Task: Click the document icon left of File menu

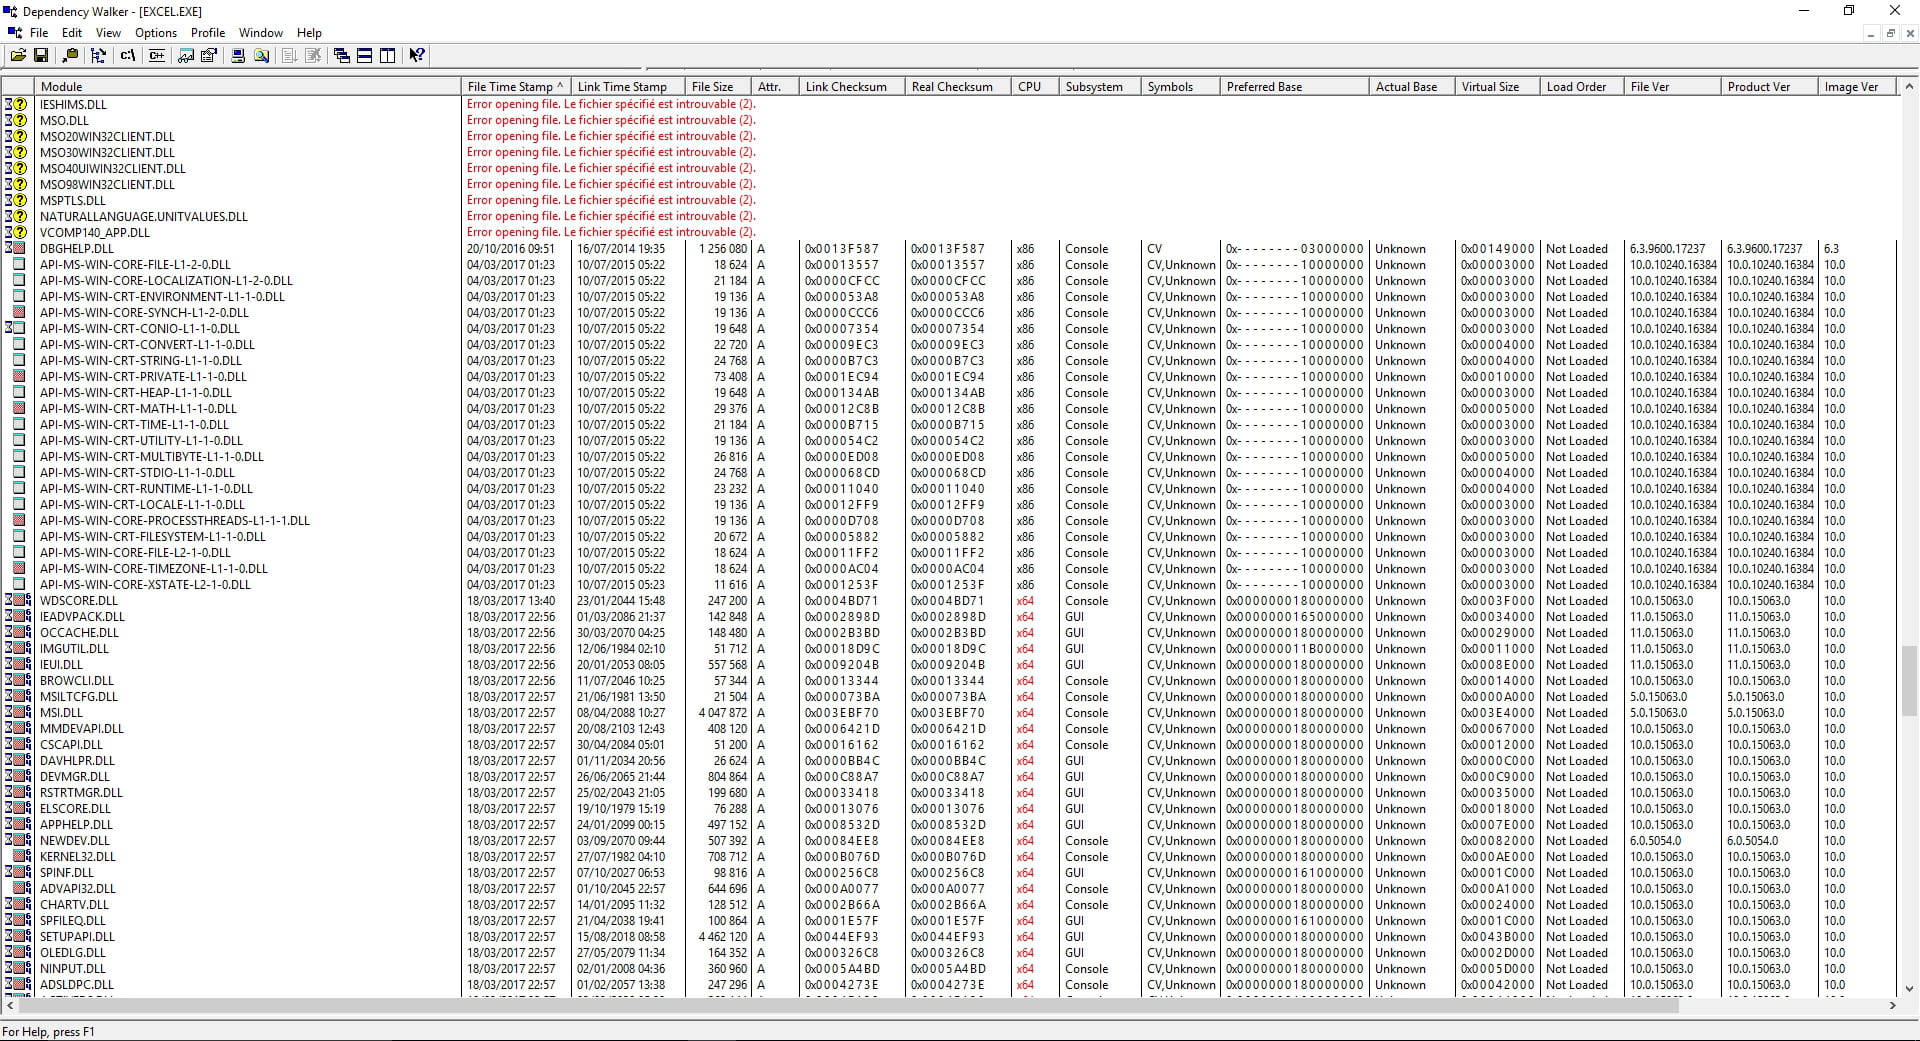Action: coord(14,33)
